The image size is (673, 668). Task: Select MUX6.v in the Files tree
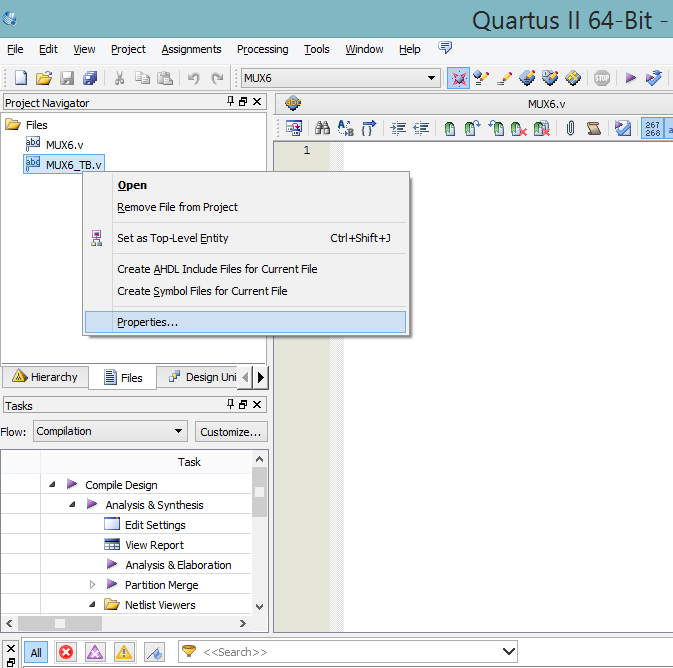(x=64, y=145)
